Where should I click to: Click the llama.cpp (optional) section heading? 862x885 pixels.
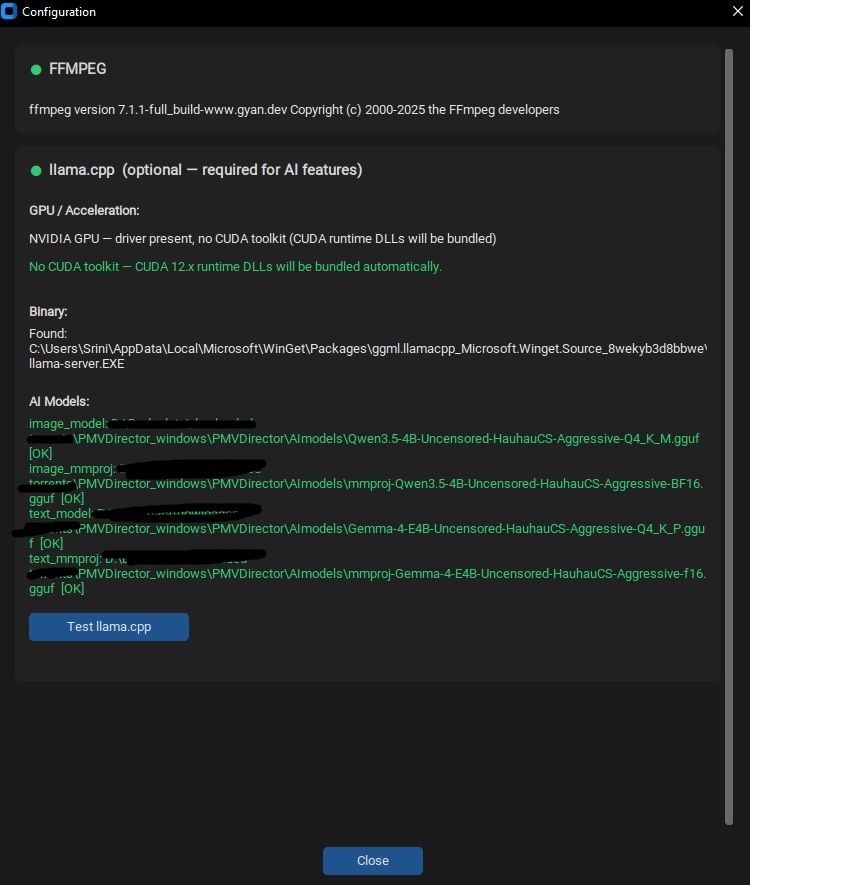205,170
